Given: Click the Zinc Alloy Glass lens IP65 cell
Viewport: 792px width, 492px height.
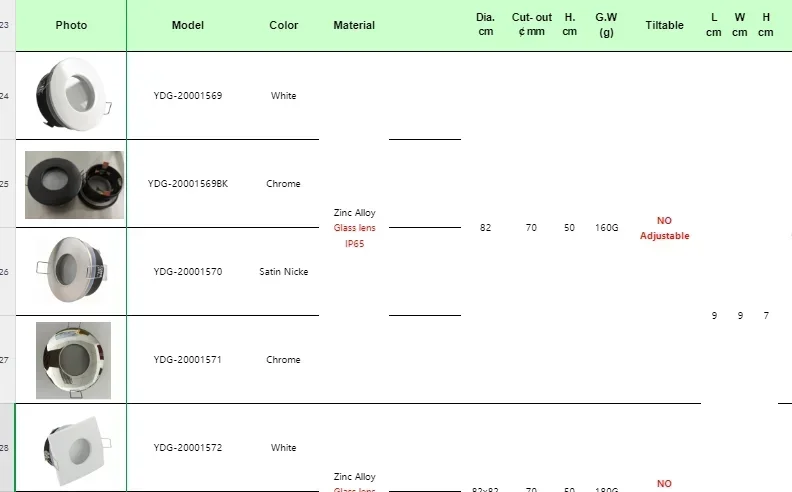Looking at the screenshot, I should (x=354, y=227).
